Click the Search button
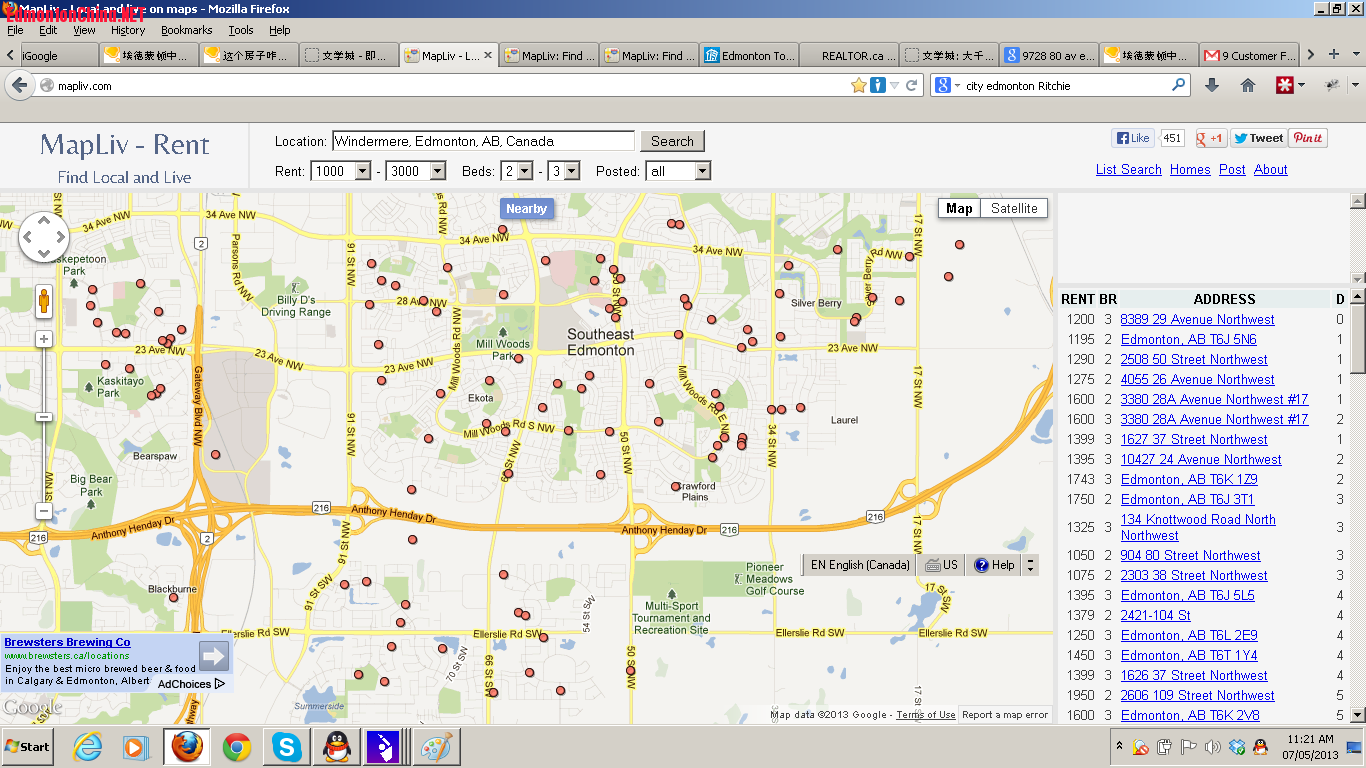Viewport: 1366px width, 768px height. (x=672, y=141)
